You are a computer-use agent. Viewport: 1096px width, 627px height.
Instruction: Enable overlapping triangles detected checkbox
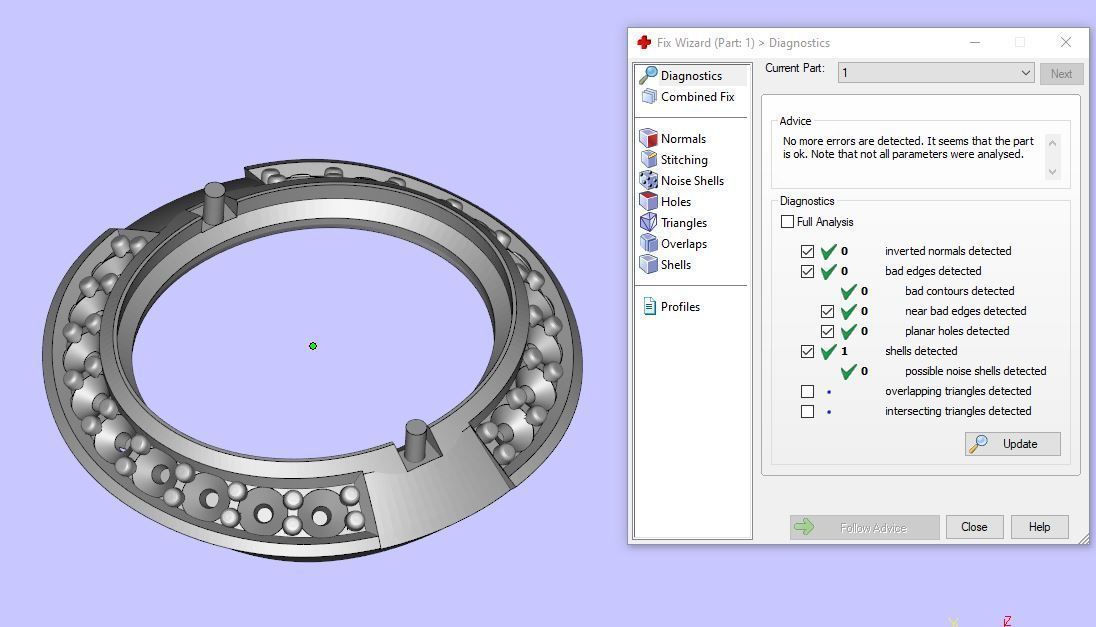coord(807,391)
